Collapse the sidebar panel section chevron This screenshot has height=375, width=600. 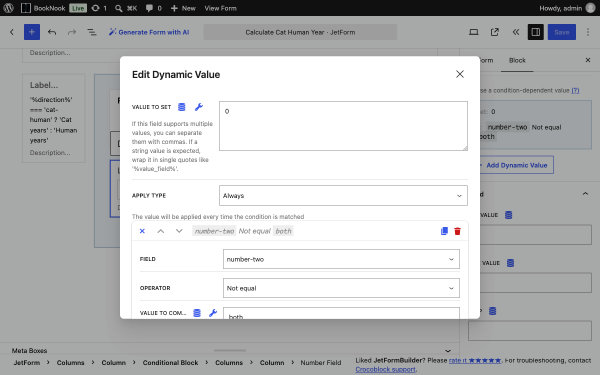585,194
